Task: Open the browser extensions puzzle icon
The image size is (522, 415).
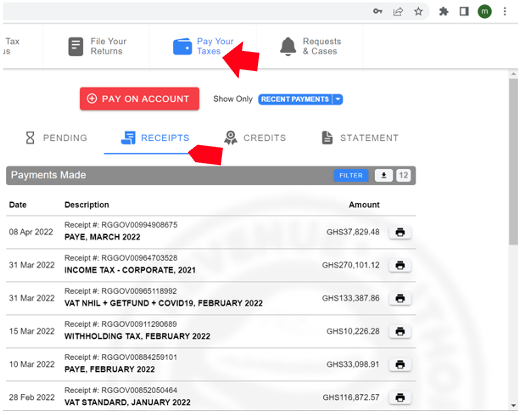Action: coord(443,12)
